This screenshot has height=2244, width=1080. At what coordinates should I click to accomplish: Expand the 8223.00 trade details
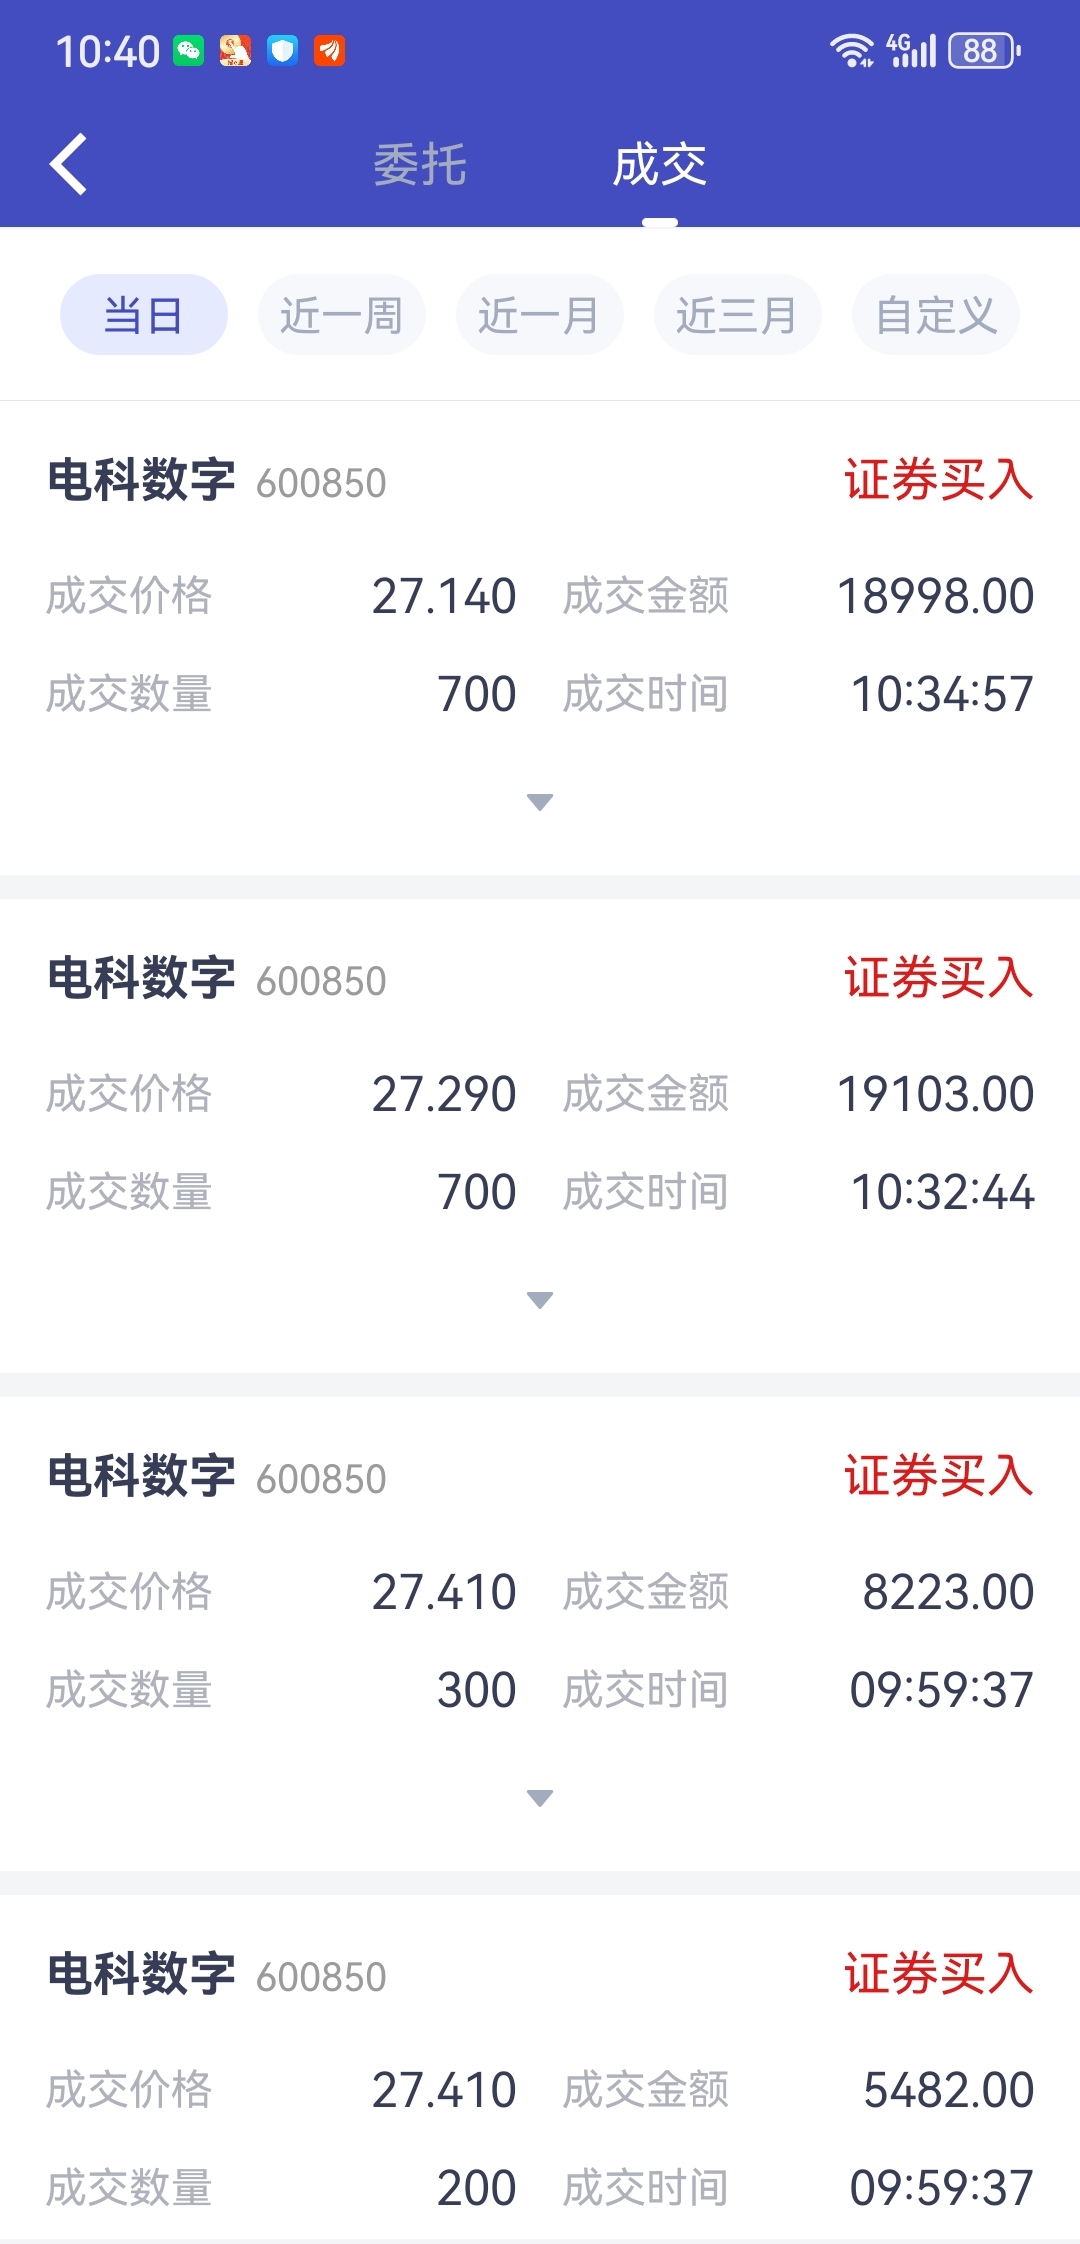point(540,1798)
